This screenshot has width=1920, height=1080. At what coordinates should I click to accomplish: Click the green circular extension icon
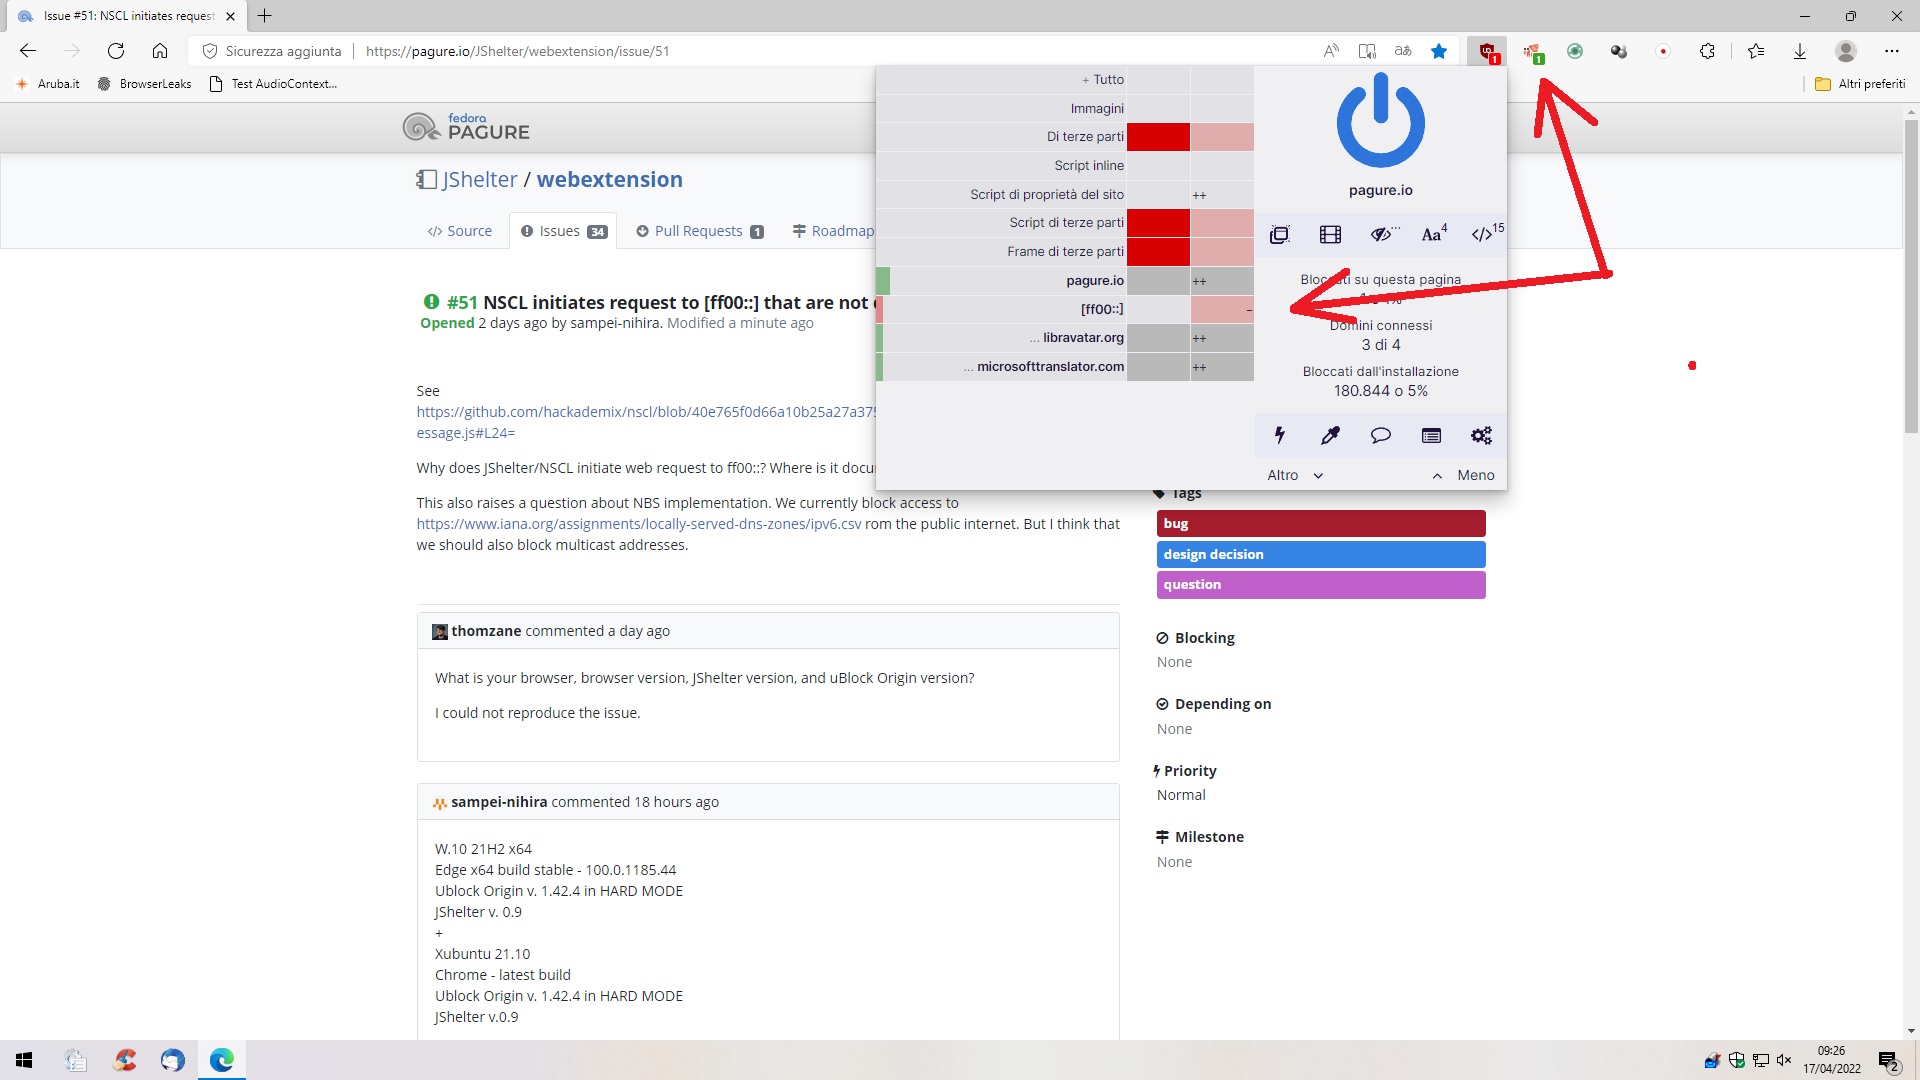[x=1575, y=51]
